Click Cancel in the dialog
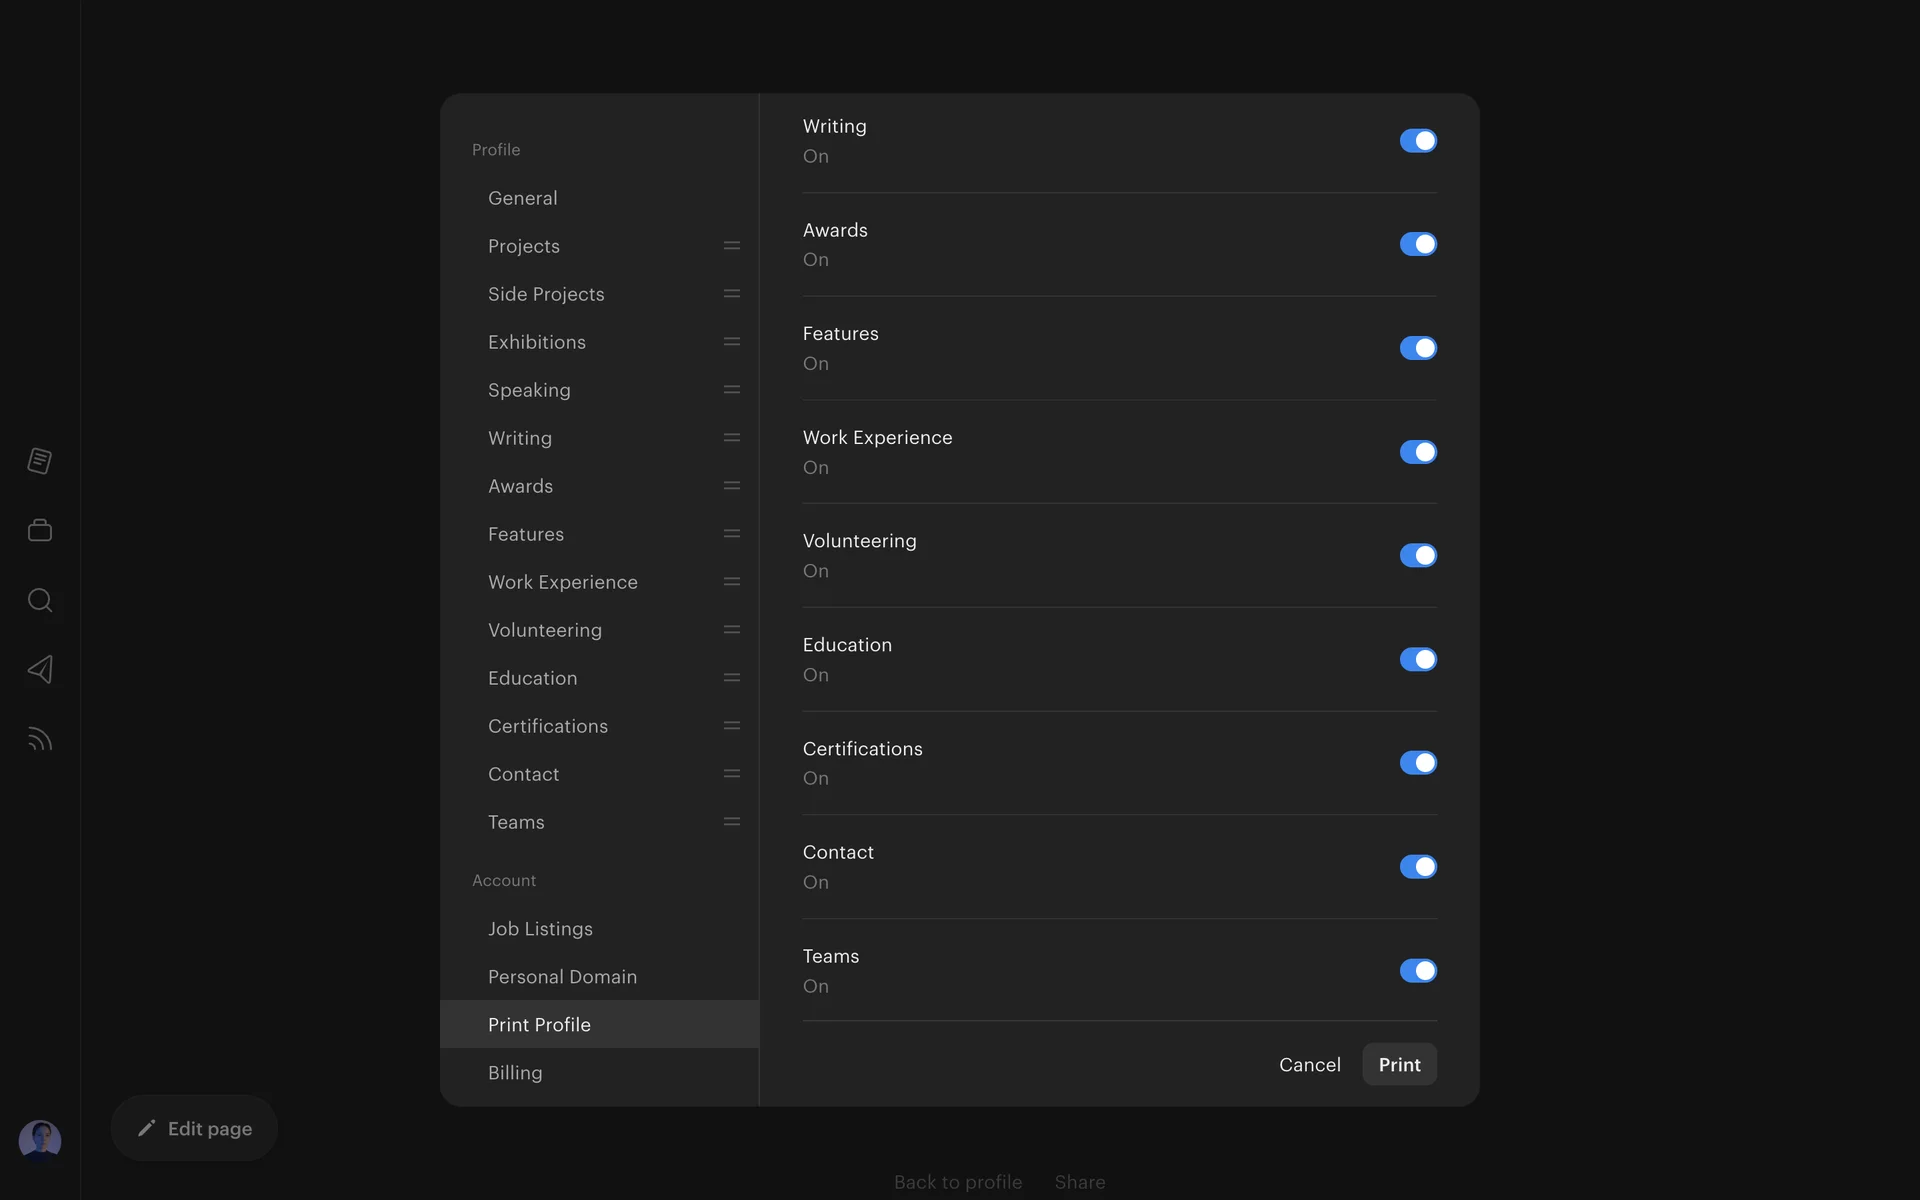 [1309, 1065]
